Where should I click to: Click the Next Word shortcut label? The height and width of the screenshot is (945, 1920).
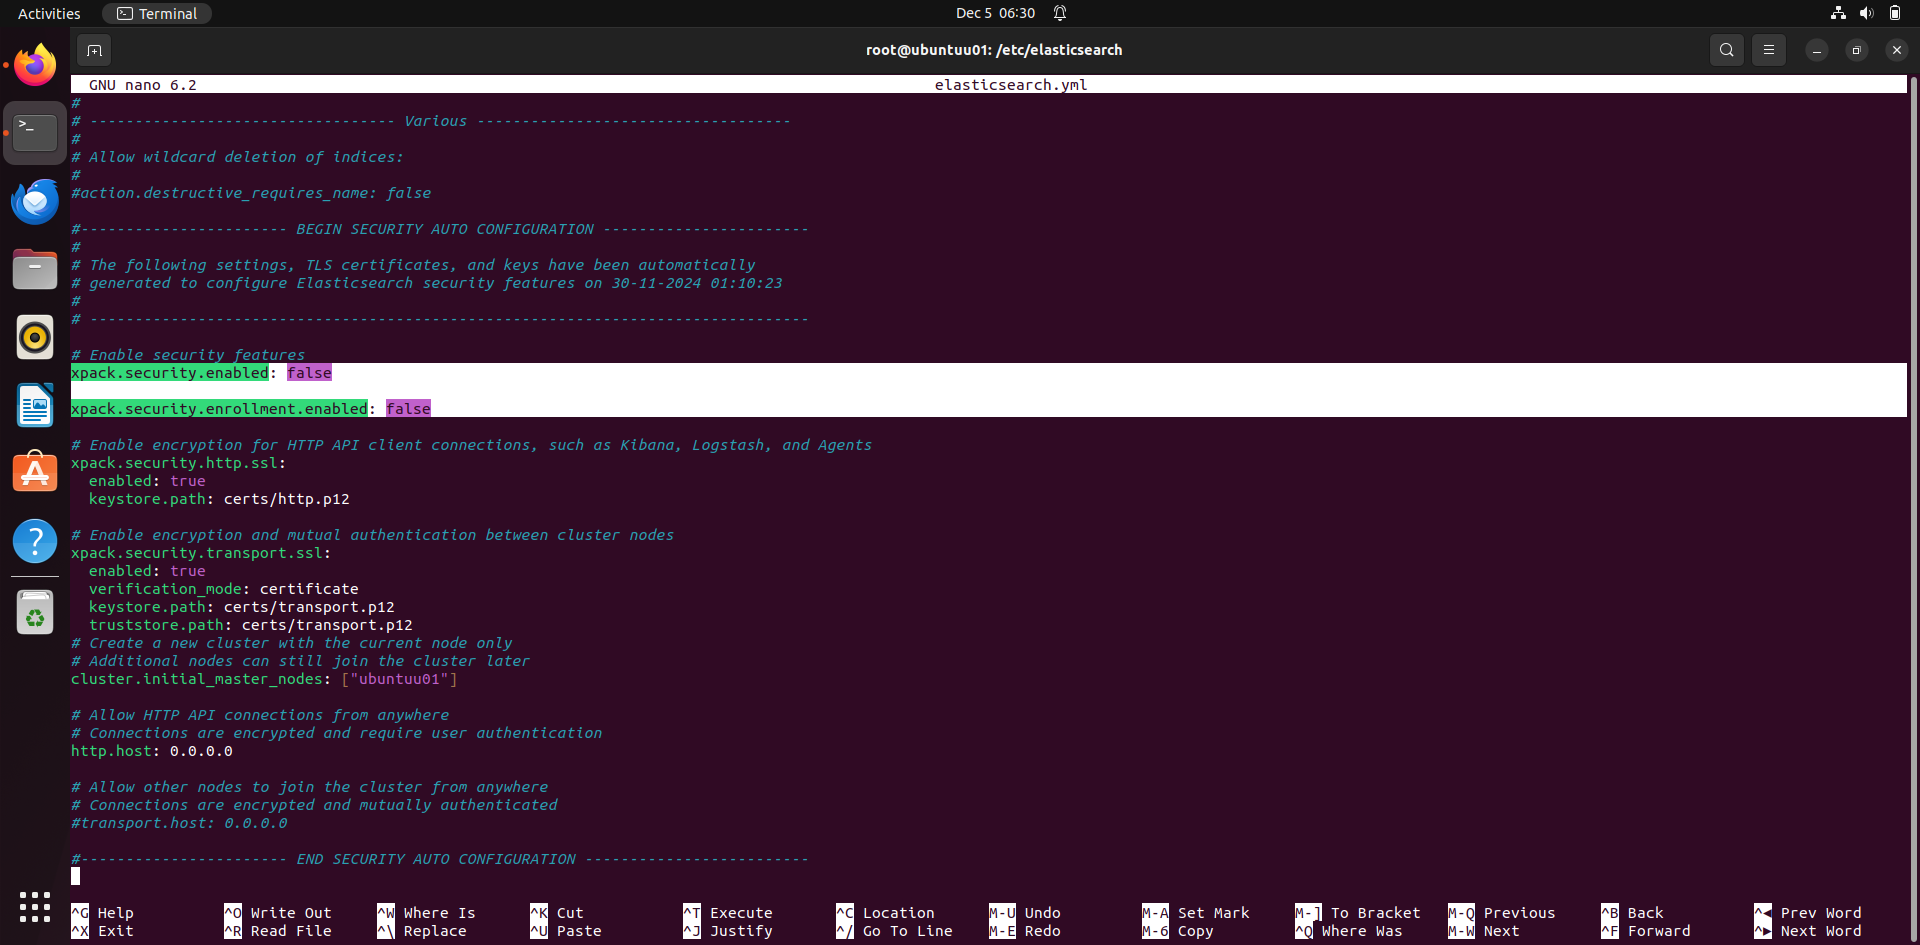(x=1821, y=931)
